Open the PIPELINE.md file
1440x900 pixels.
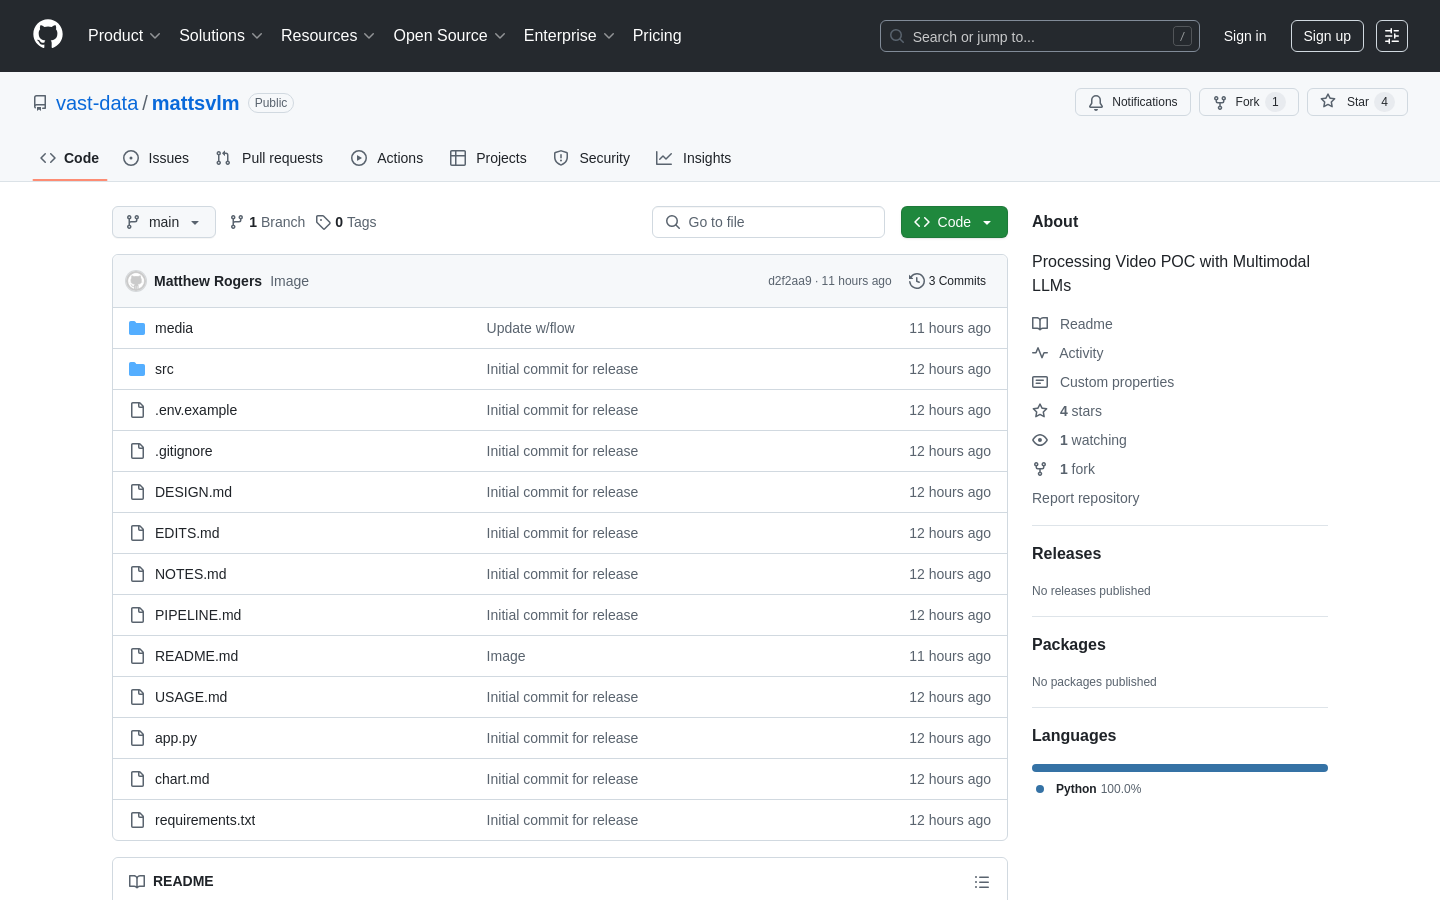[198, 615]
